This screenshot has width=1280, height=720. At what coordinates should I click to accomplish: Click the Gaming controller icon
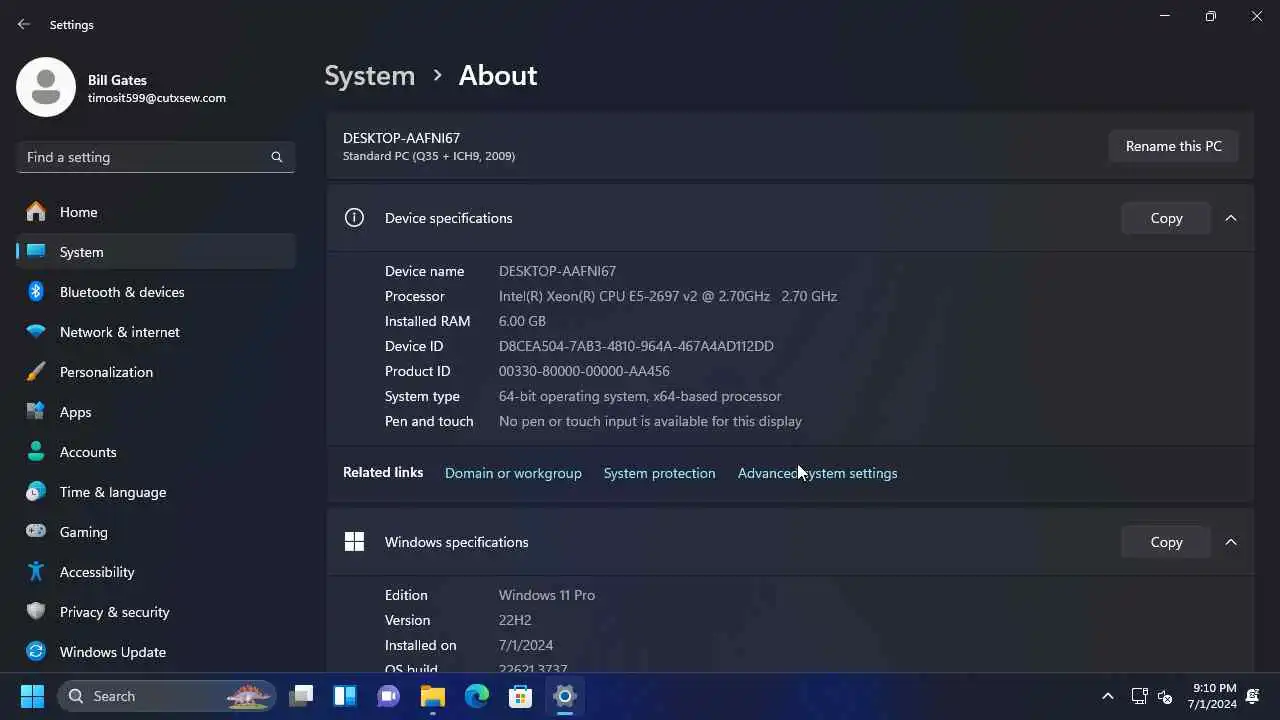pos(36,532)
